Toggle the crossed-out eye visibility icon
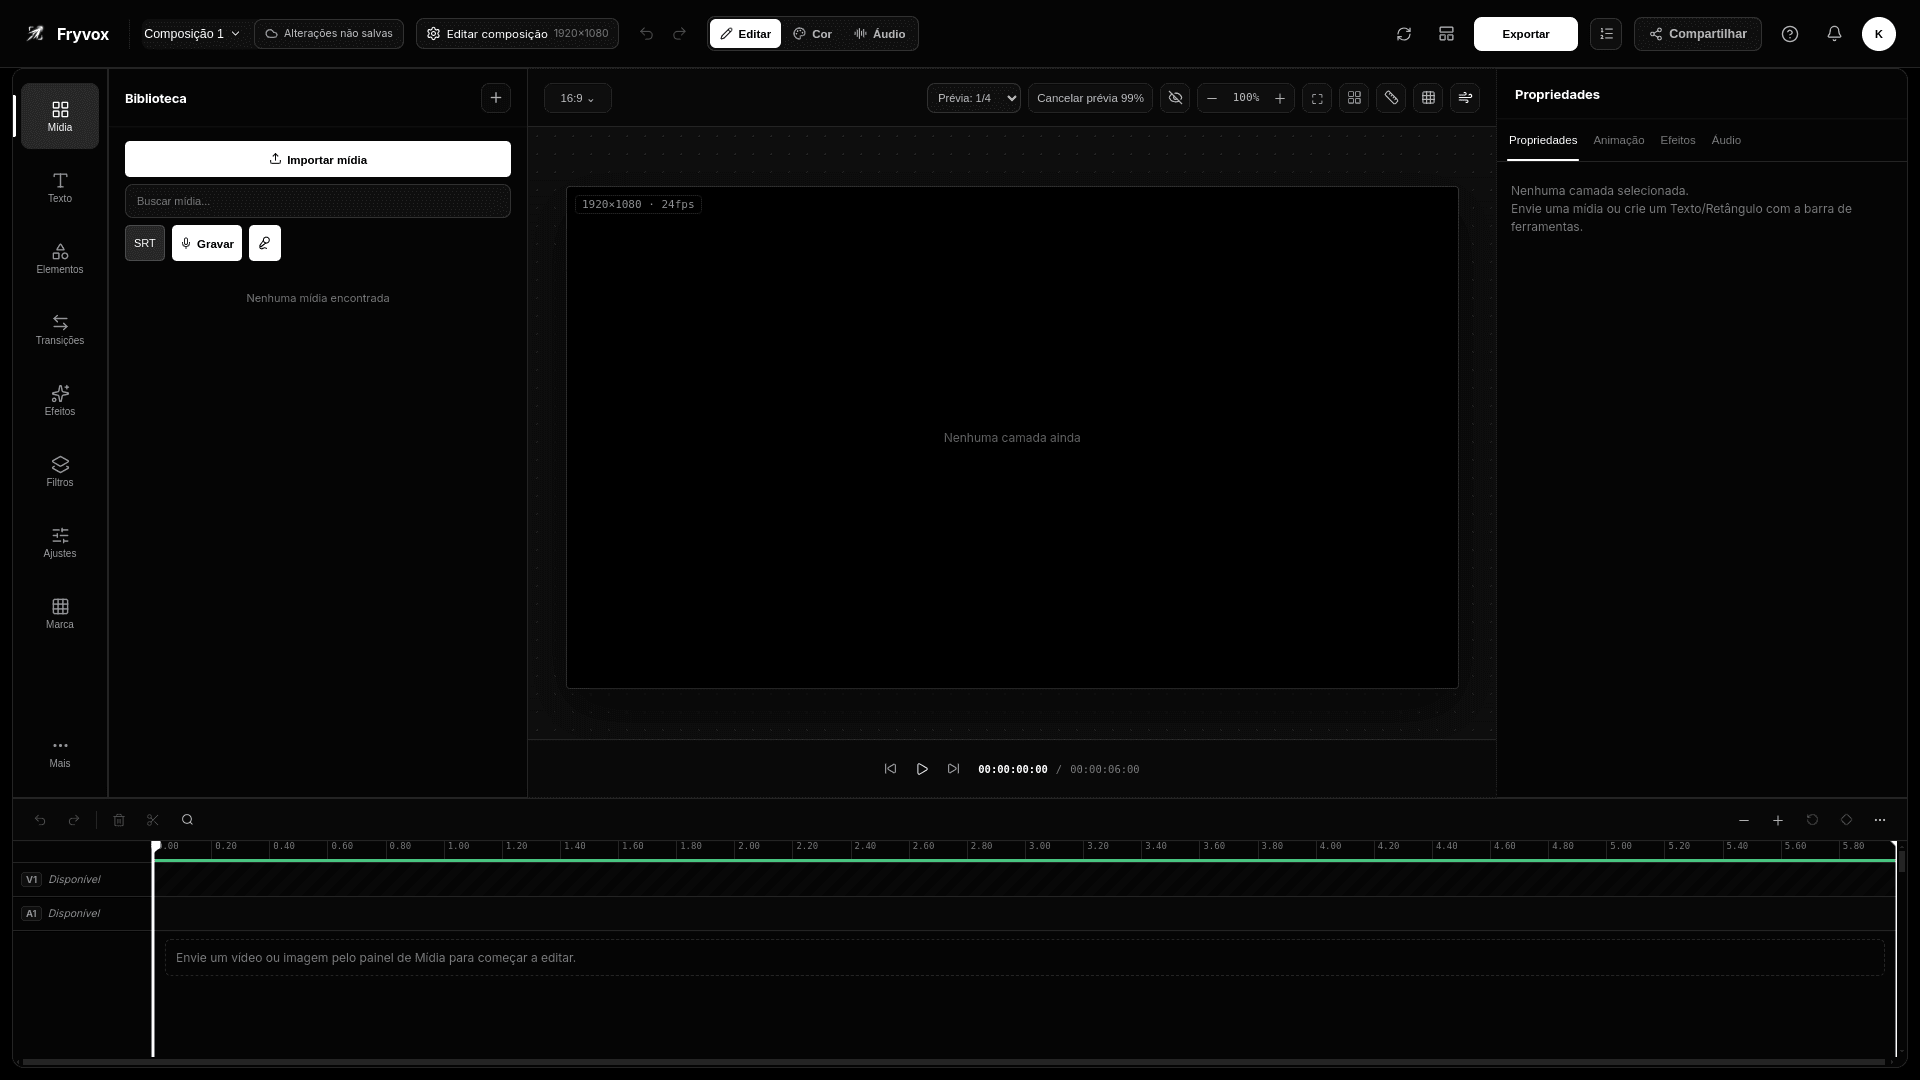 pyautogui.click(x=1175, y=98)
